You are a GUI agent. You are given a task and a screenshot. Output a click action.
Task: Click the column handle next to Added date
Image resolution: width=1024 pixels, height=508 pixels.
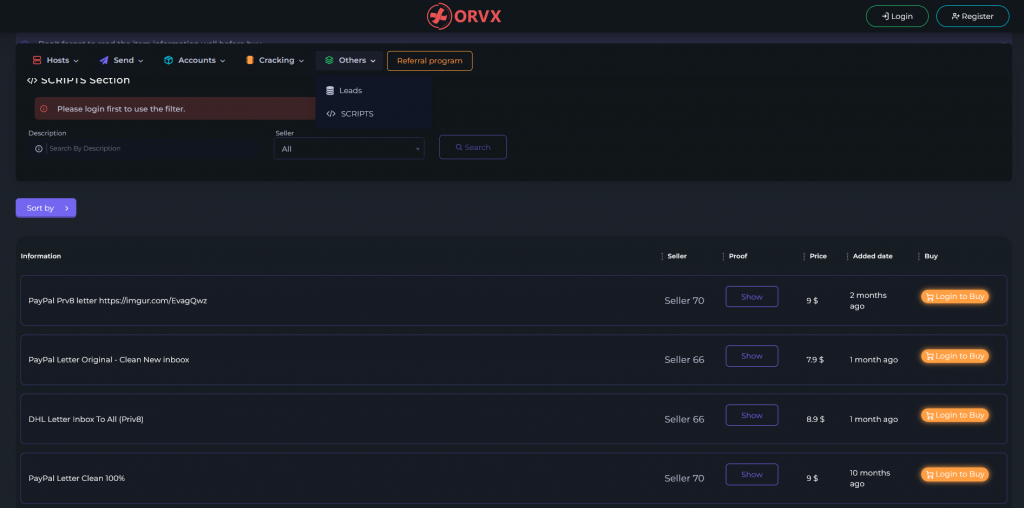(x=847, y=256)
